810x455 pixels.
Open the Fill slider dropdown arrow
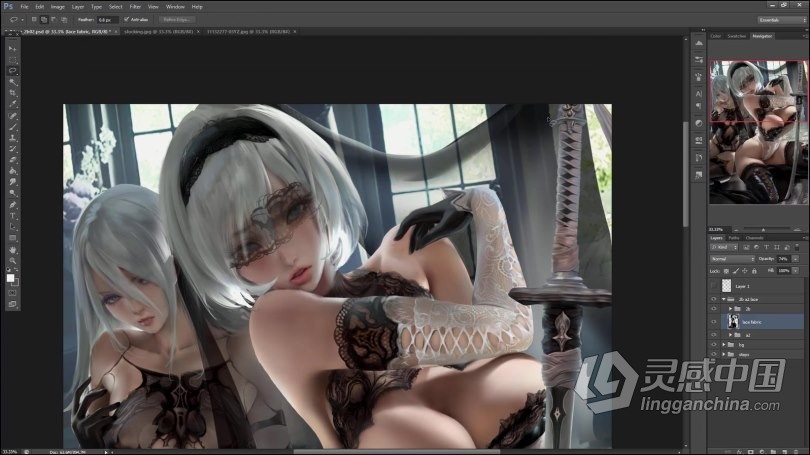click(796, 271)
